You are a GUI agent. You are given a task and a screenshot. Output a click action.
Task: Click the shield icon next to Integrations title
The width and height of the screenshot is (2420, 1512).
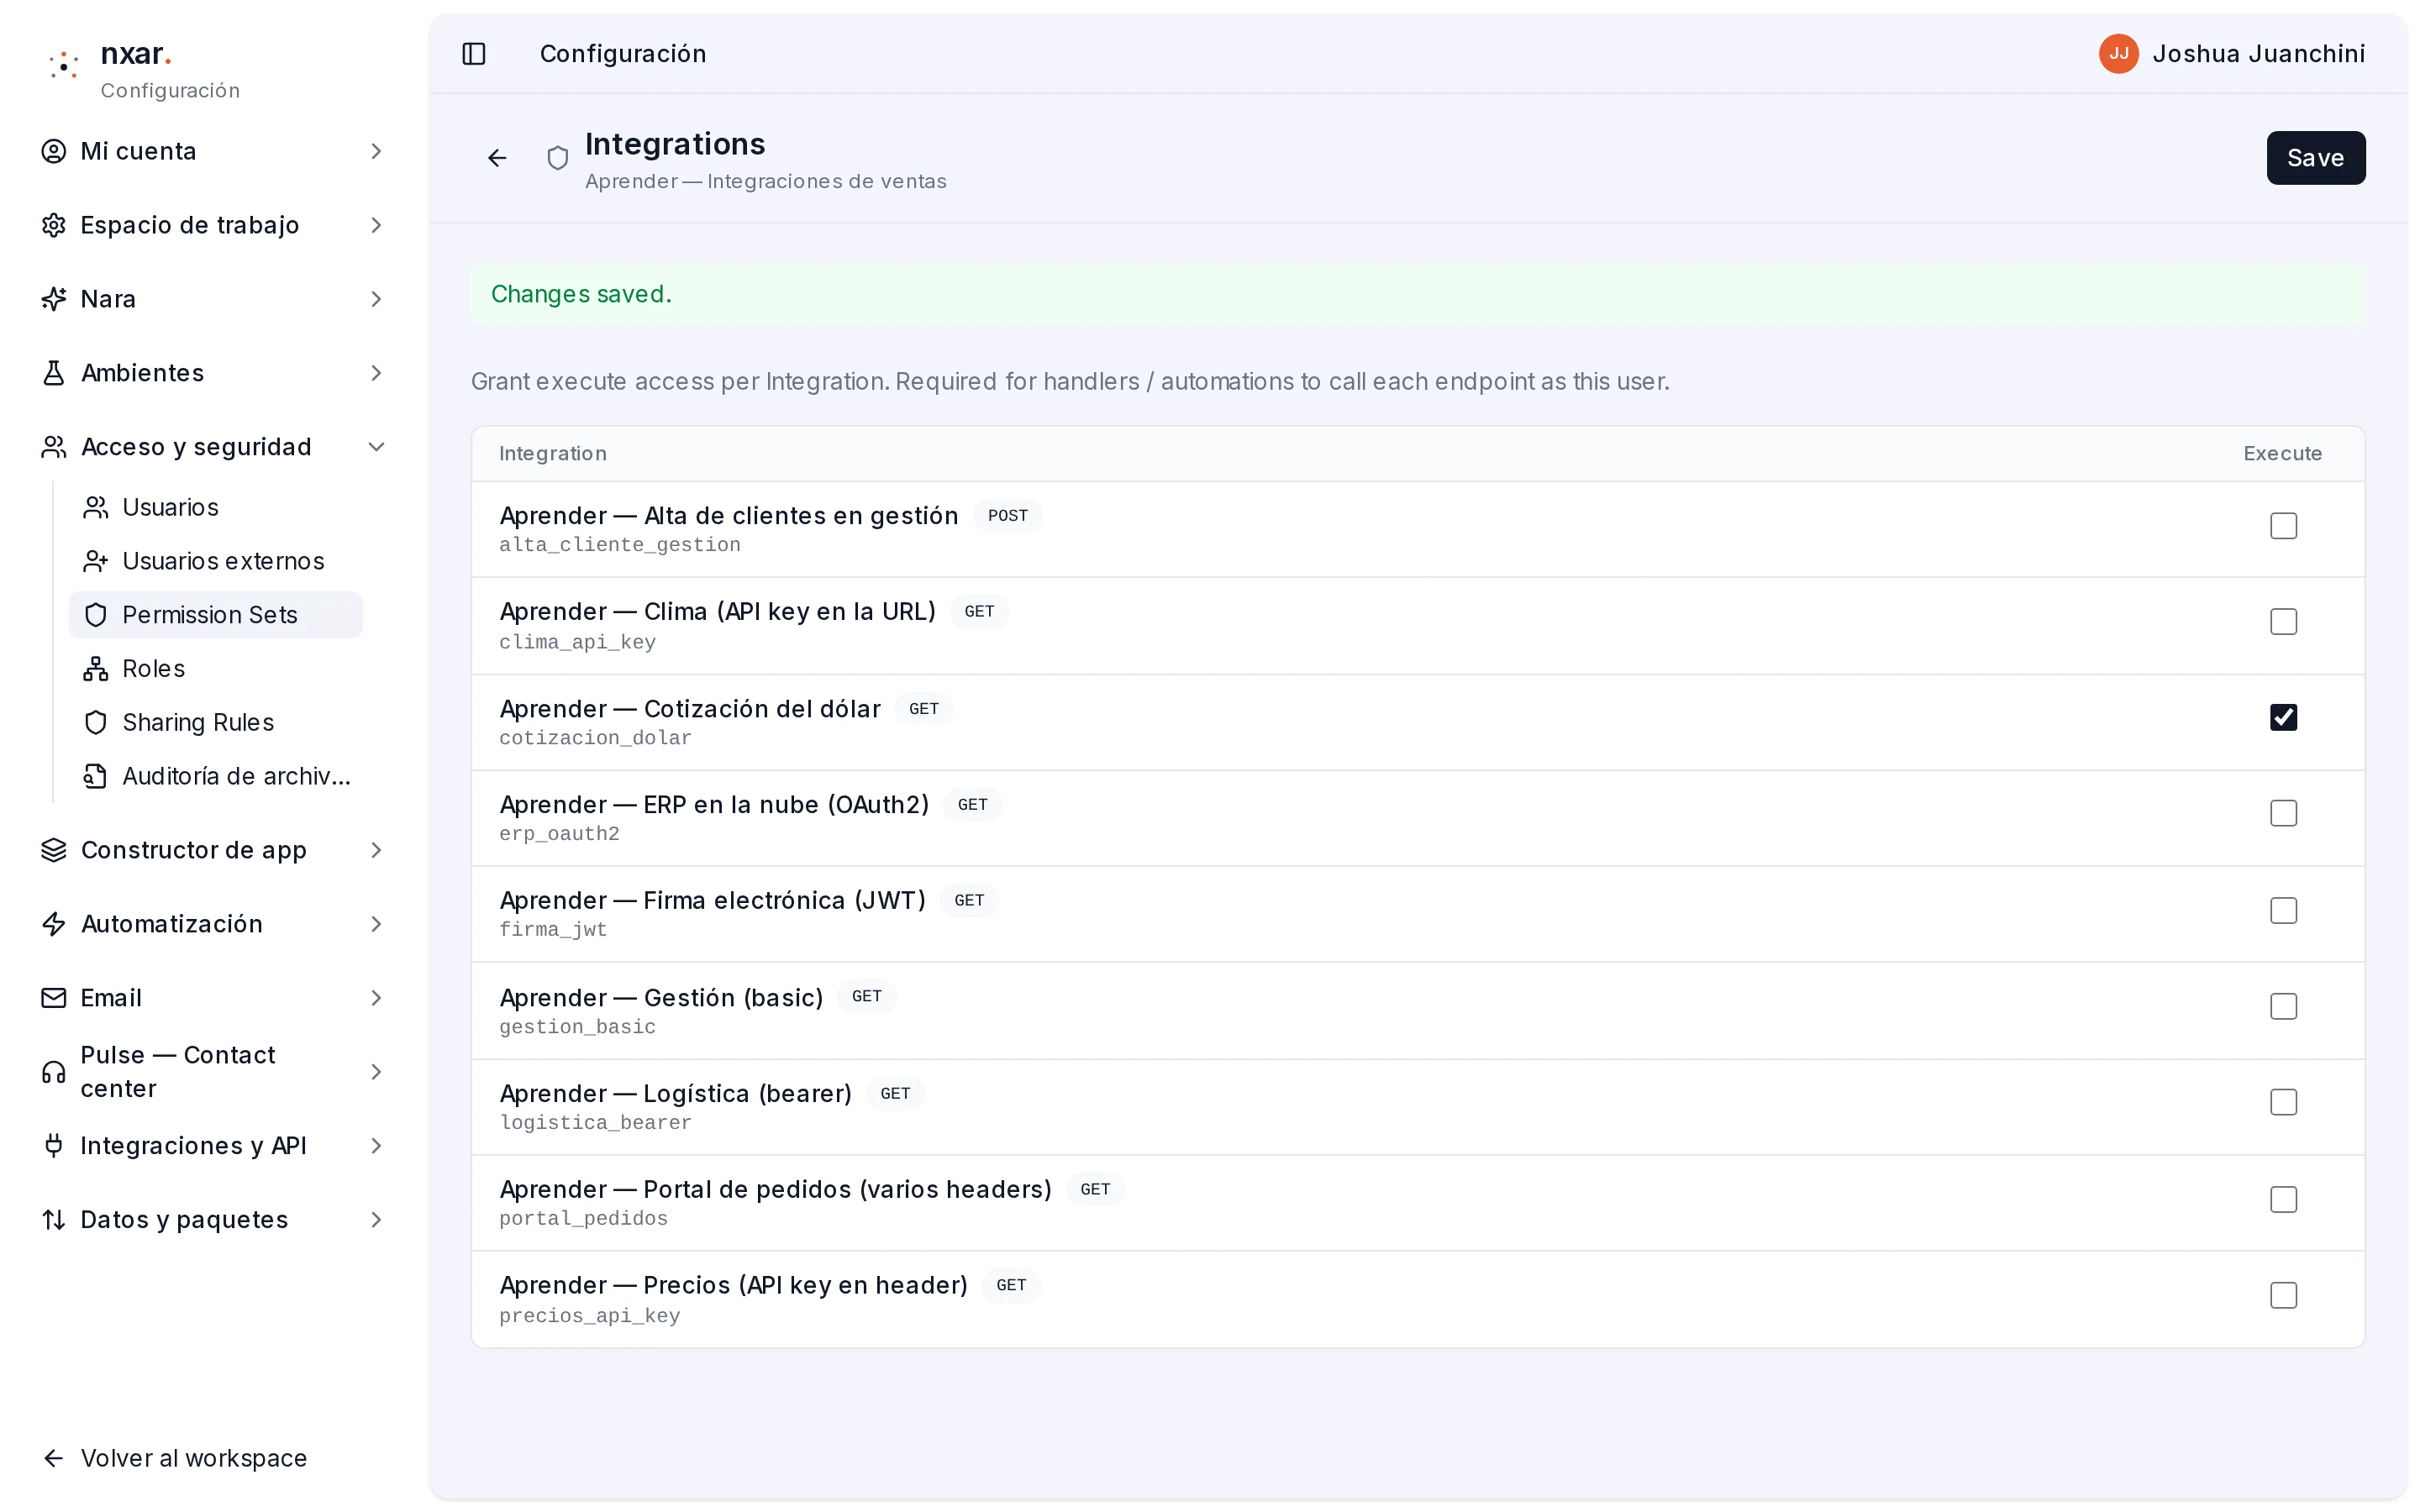[558, 158]
